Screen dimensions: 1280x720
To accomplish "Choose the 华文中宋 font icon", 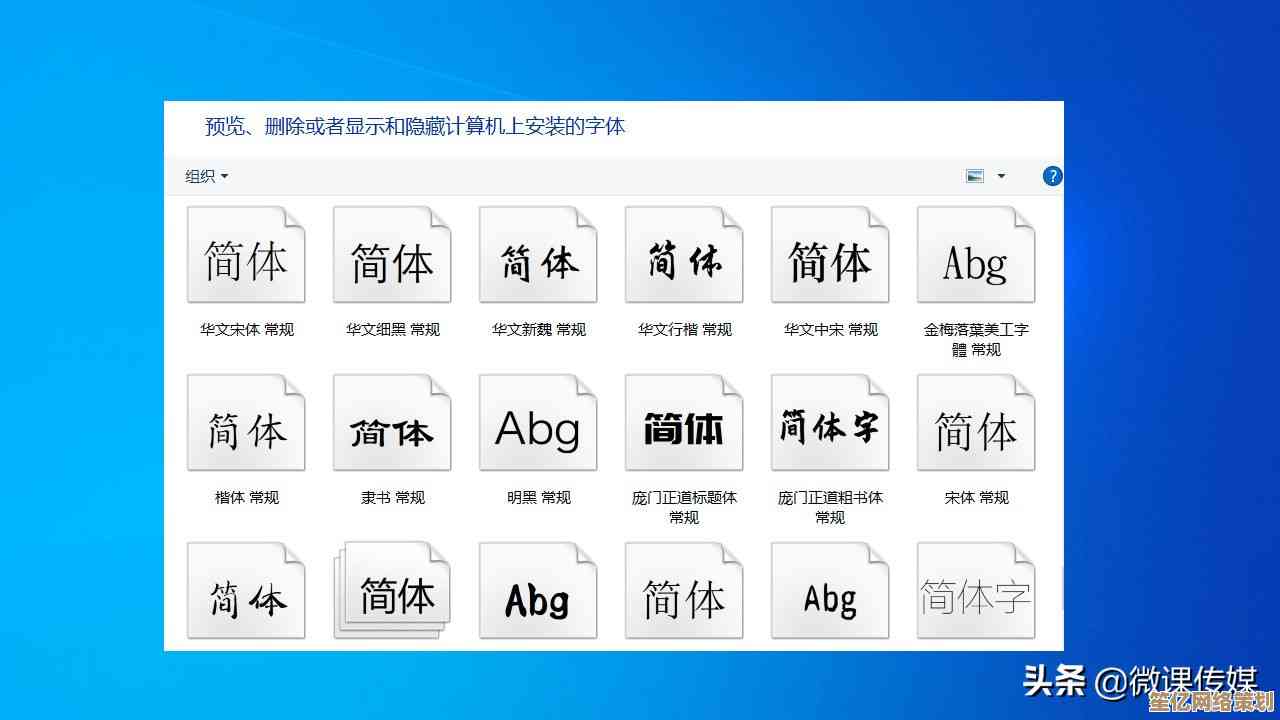I will [830, 255].
